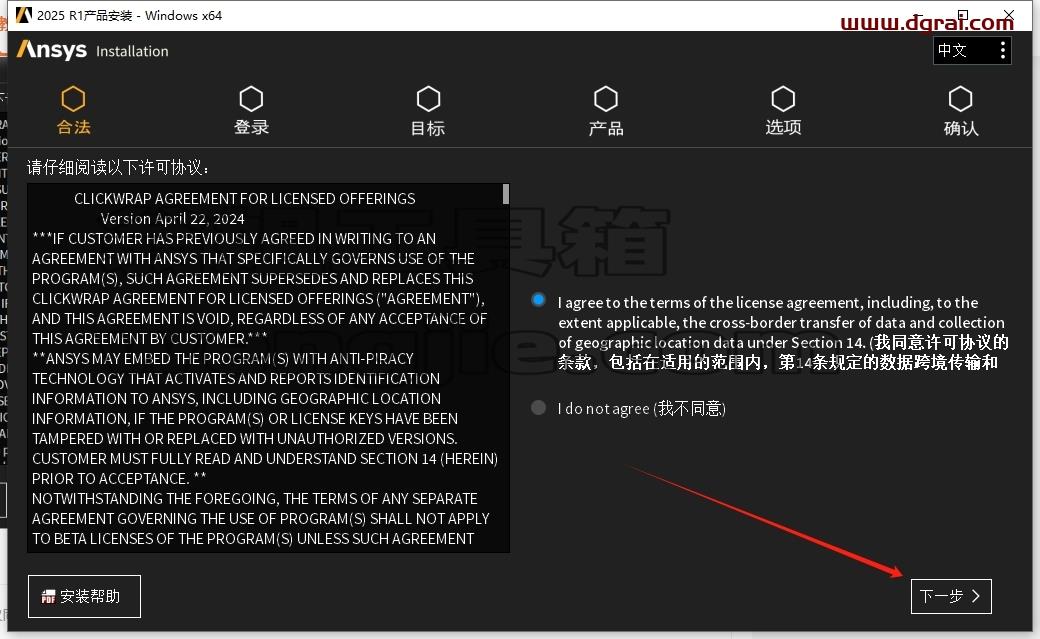Click the 确认 hexagon step icon
Viewport: 1040px width, 639px height.
click(x=960, y=99)
